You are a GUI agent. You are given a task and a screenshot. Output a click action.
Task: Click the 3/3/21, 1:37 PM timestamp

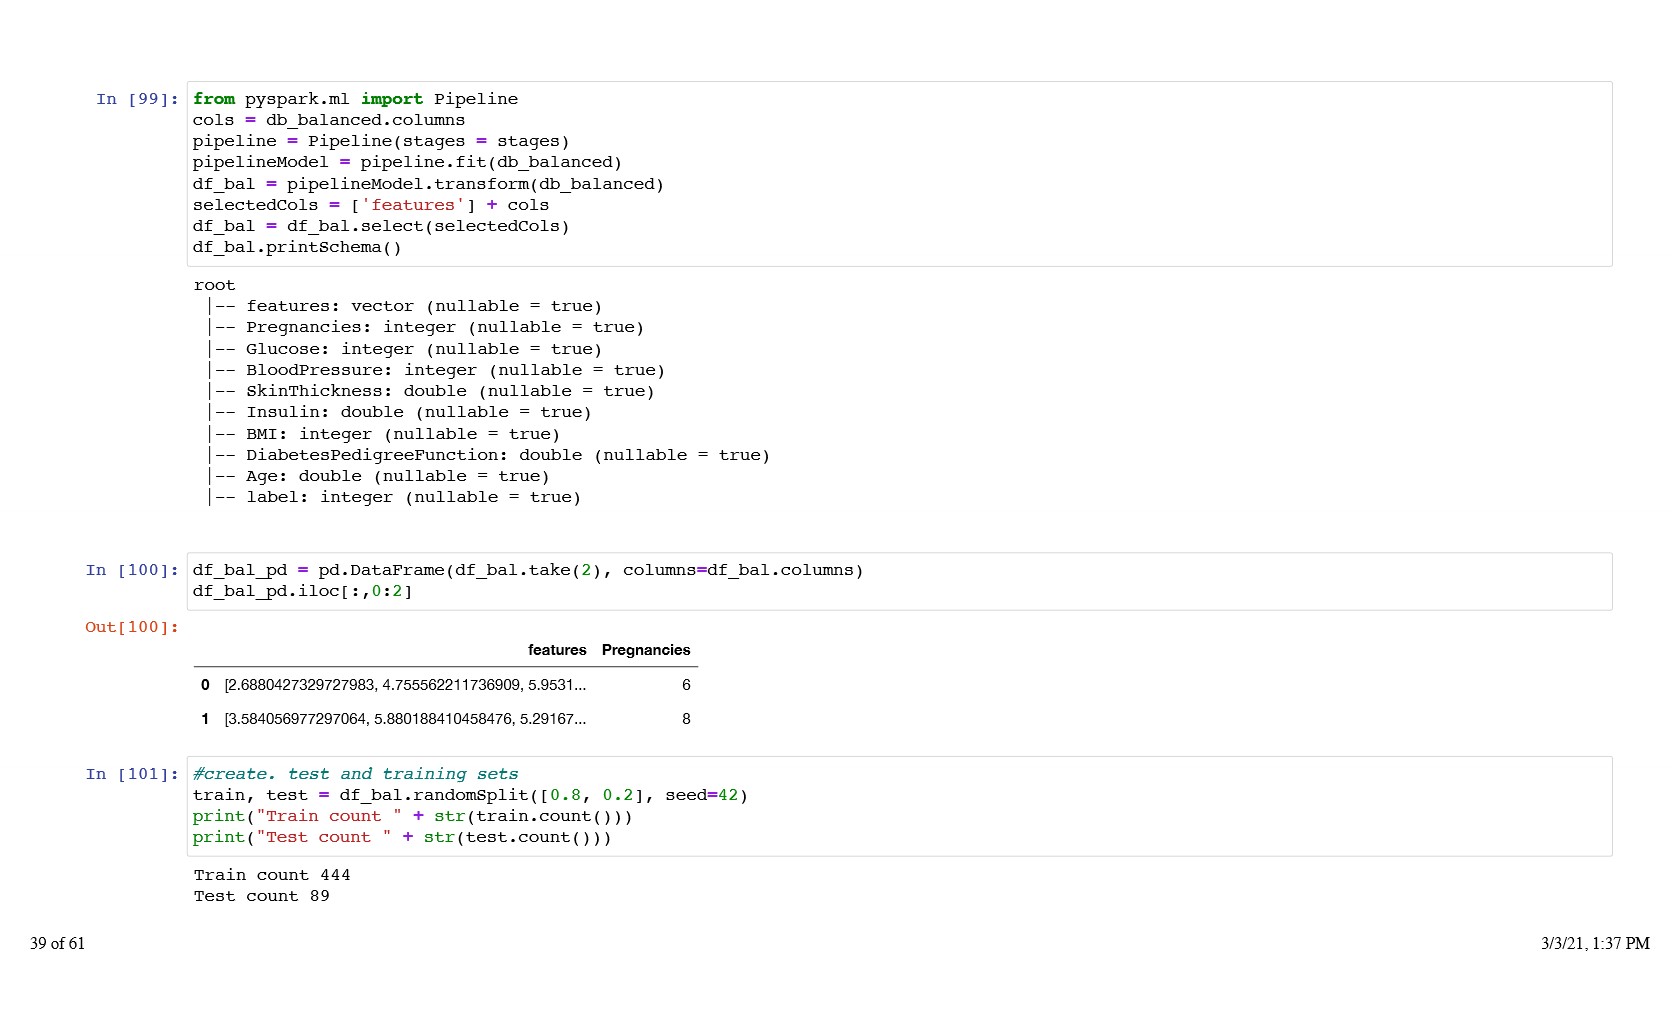1594,943
